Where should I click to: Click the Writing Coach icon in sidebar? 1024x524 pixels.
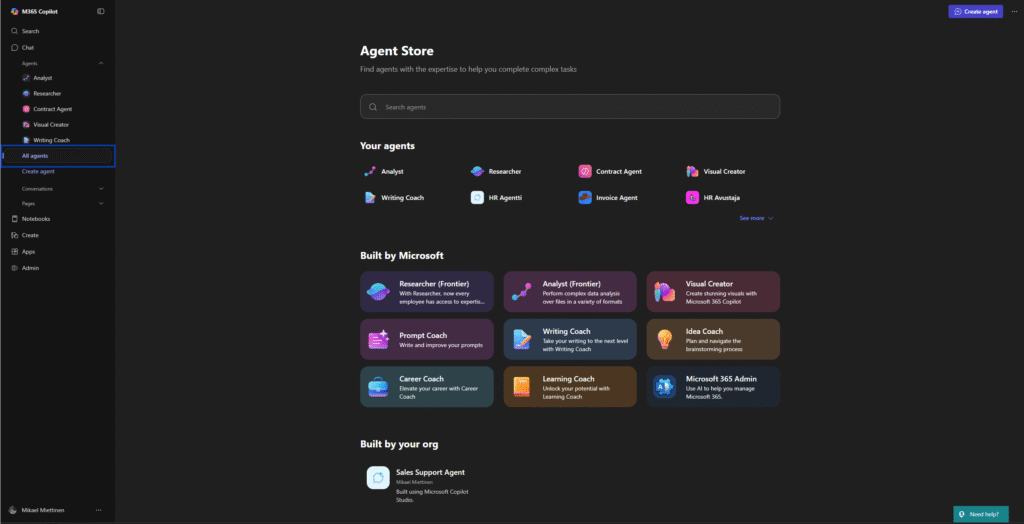coord(26,140)
